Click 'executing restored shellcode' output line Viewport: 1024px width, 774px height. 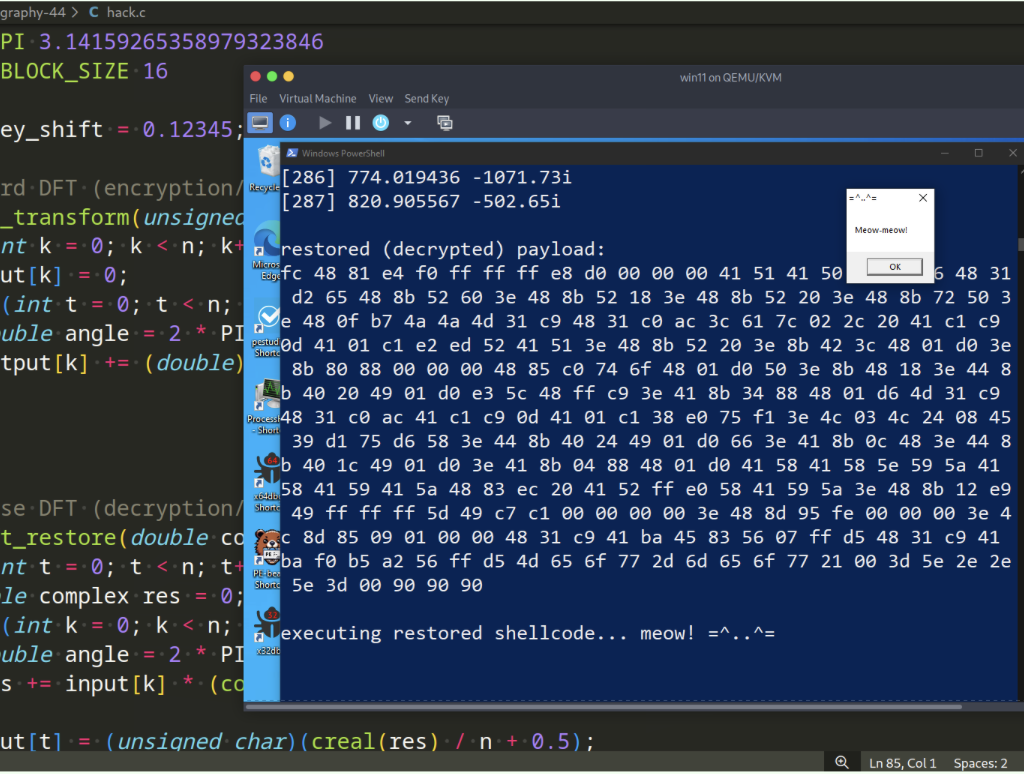click(x=528, y=634)
